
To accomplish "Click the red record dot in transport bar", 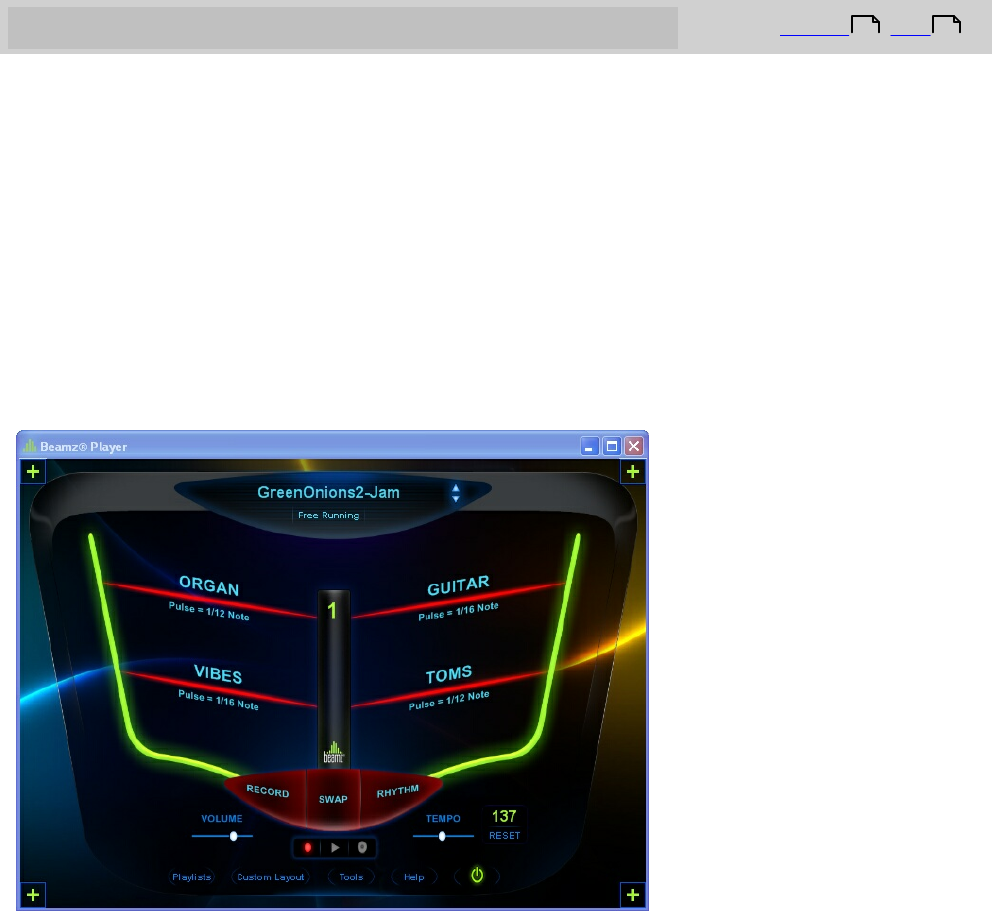I will [307, 847].
